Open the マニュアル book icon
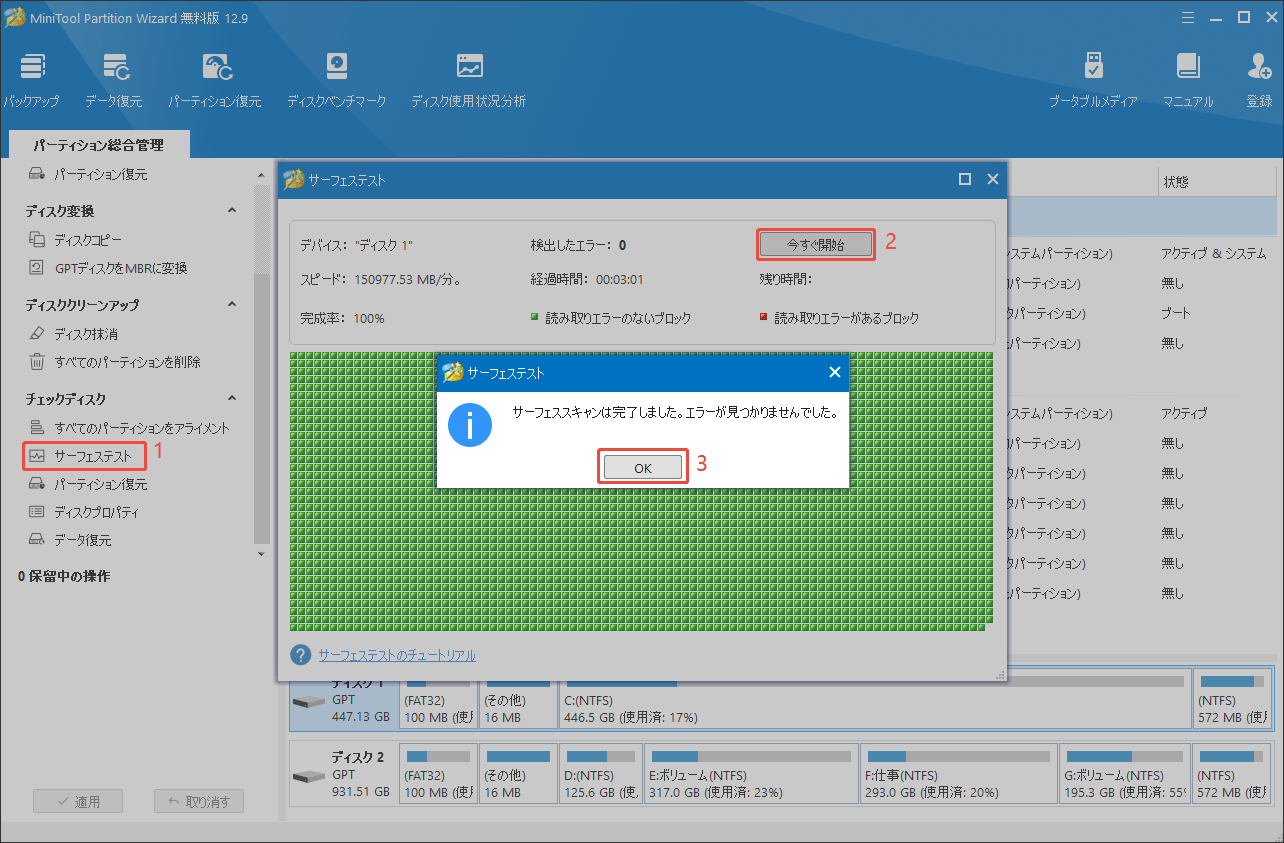The width and height of the screenshot is (1284, 843). 1188,80
